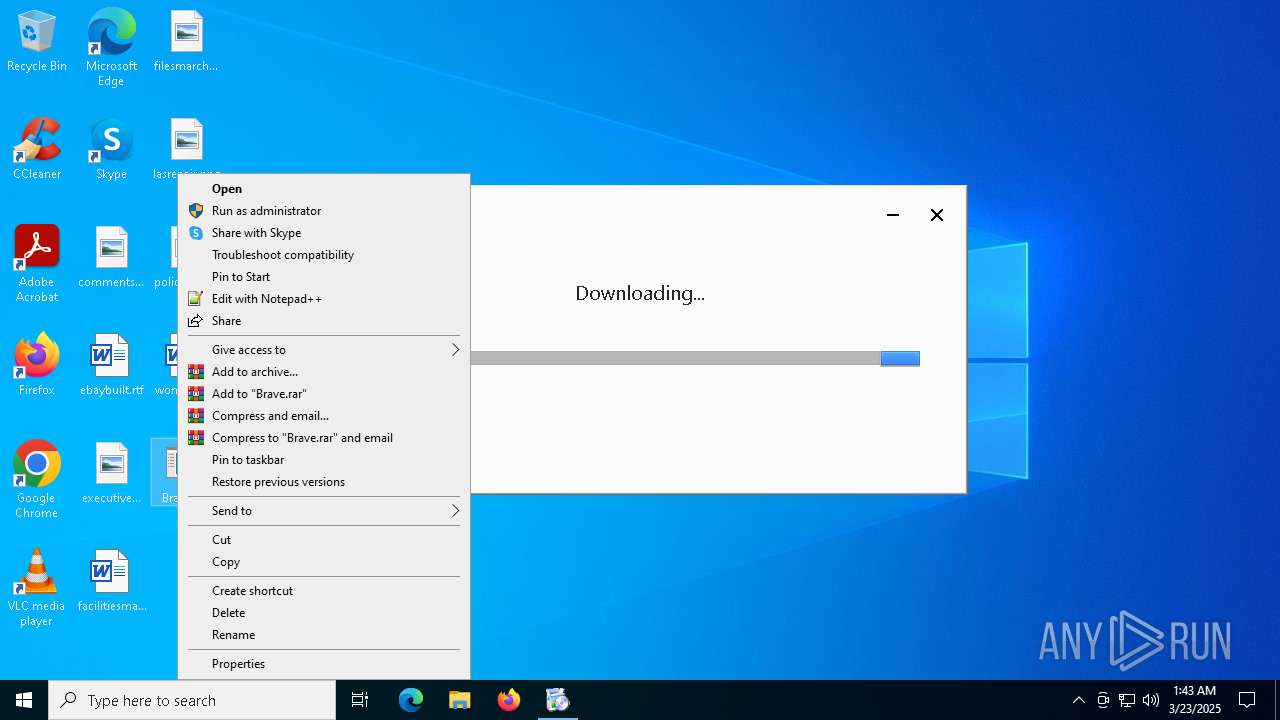Screen dimensions: 1280x720
Task: Click the taskbar search box
Action: click(192, 700)
